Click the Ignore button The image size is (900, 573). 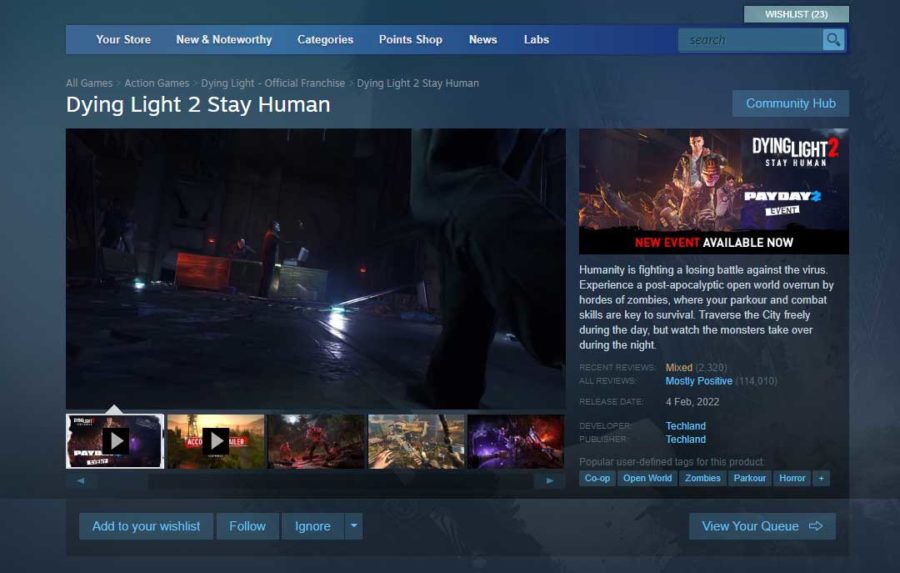coord(313,526)
